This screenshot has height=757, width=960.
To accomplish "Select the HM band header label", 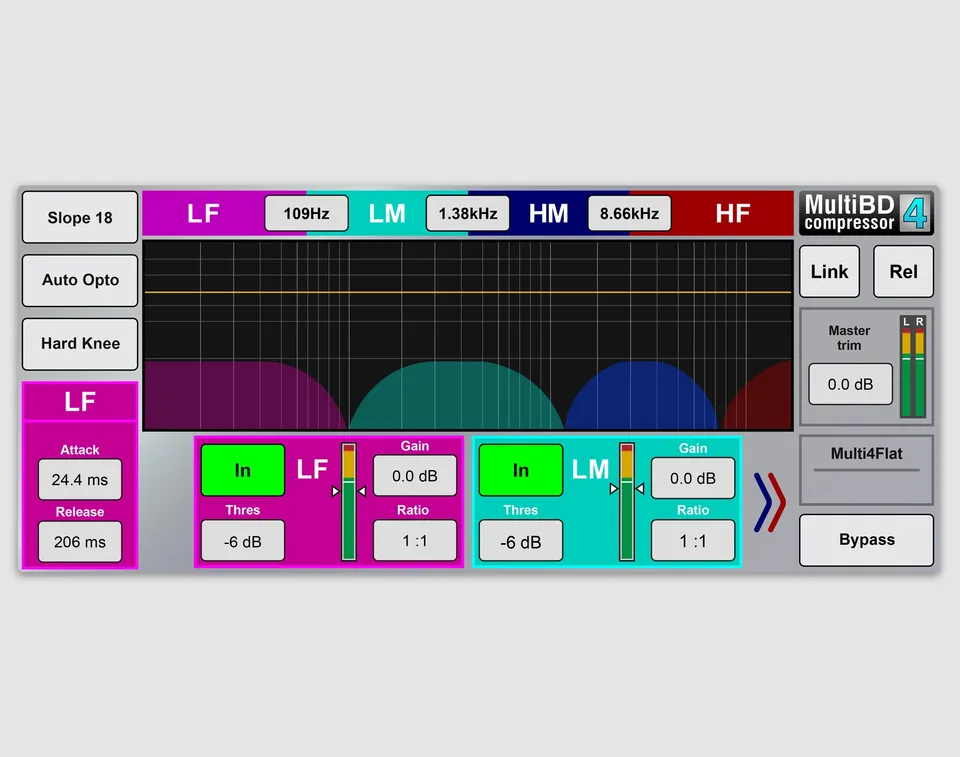I will (548, 214).
